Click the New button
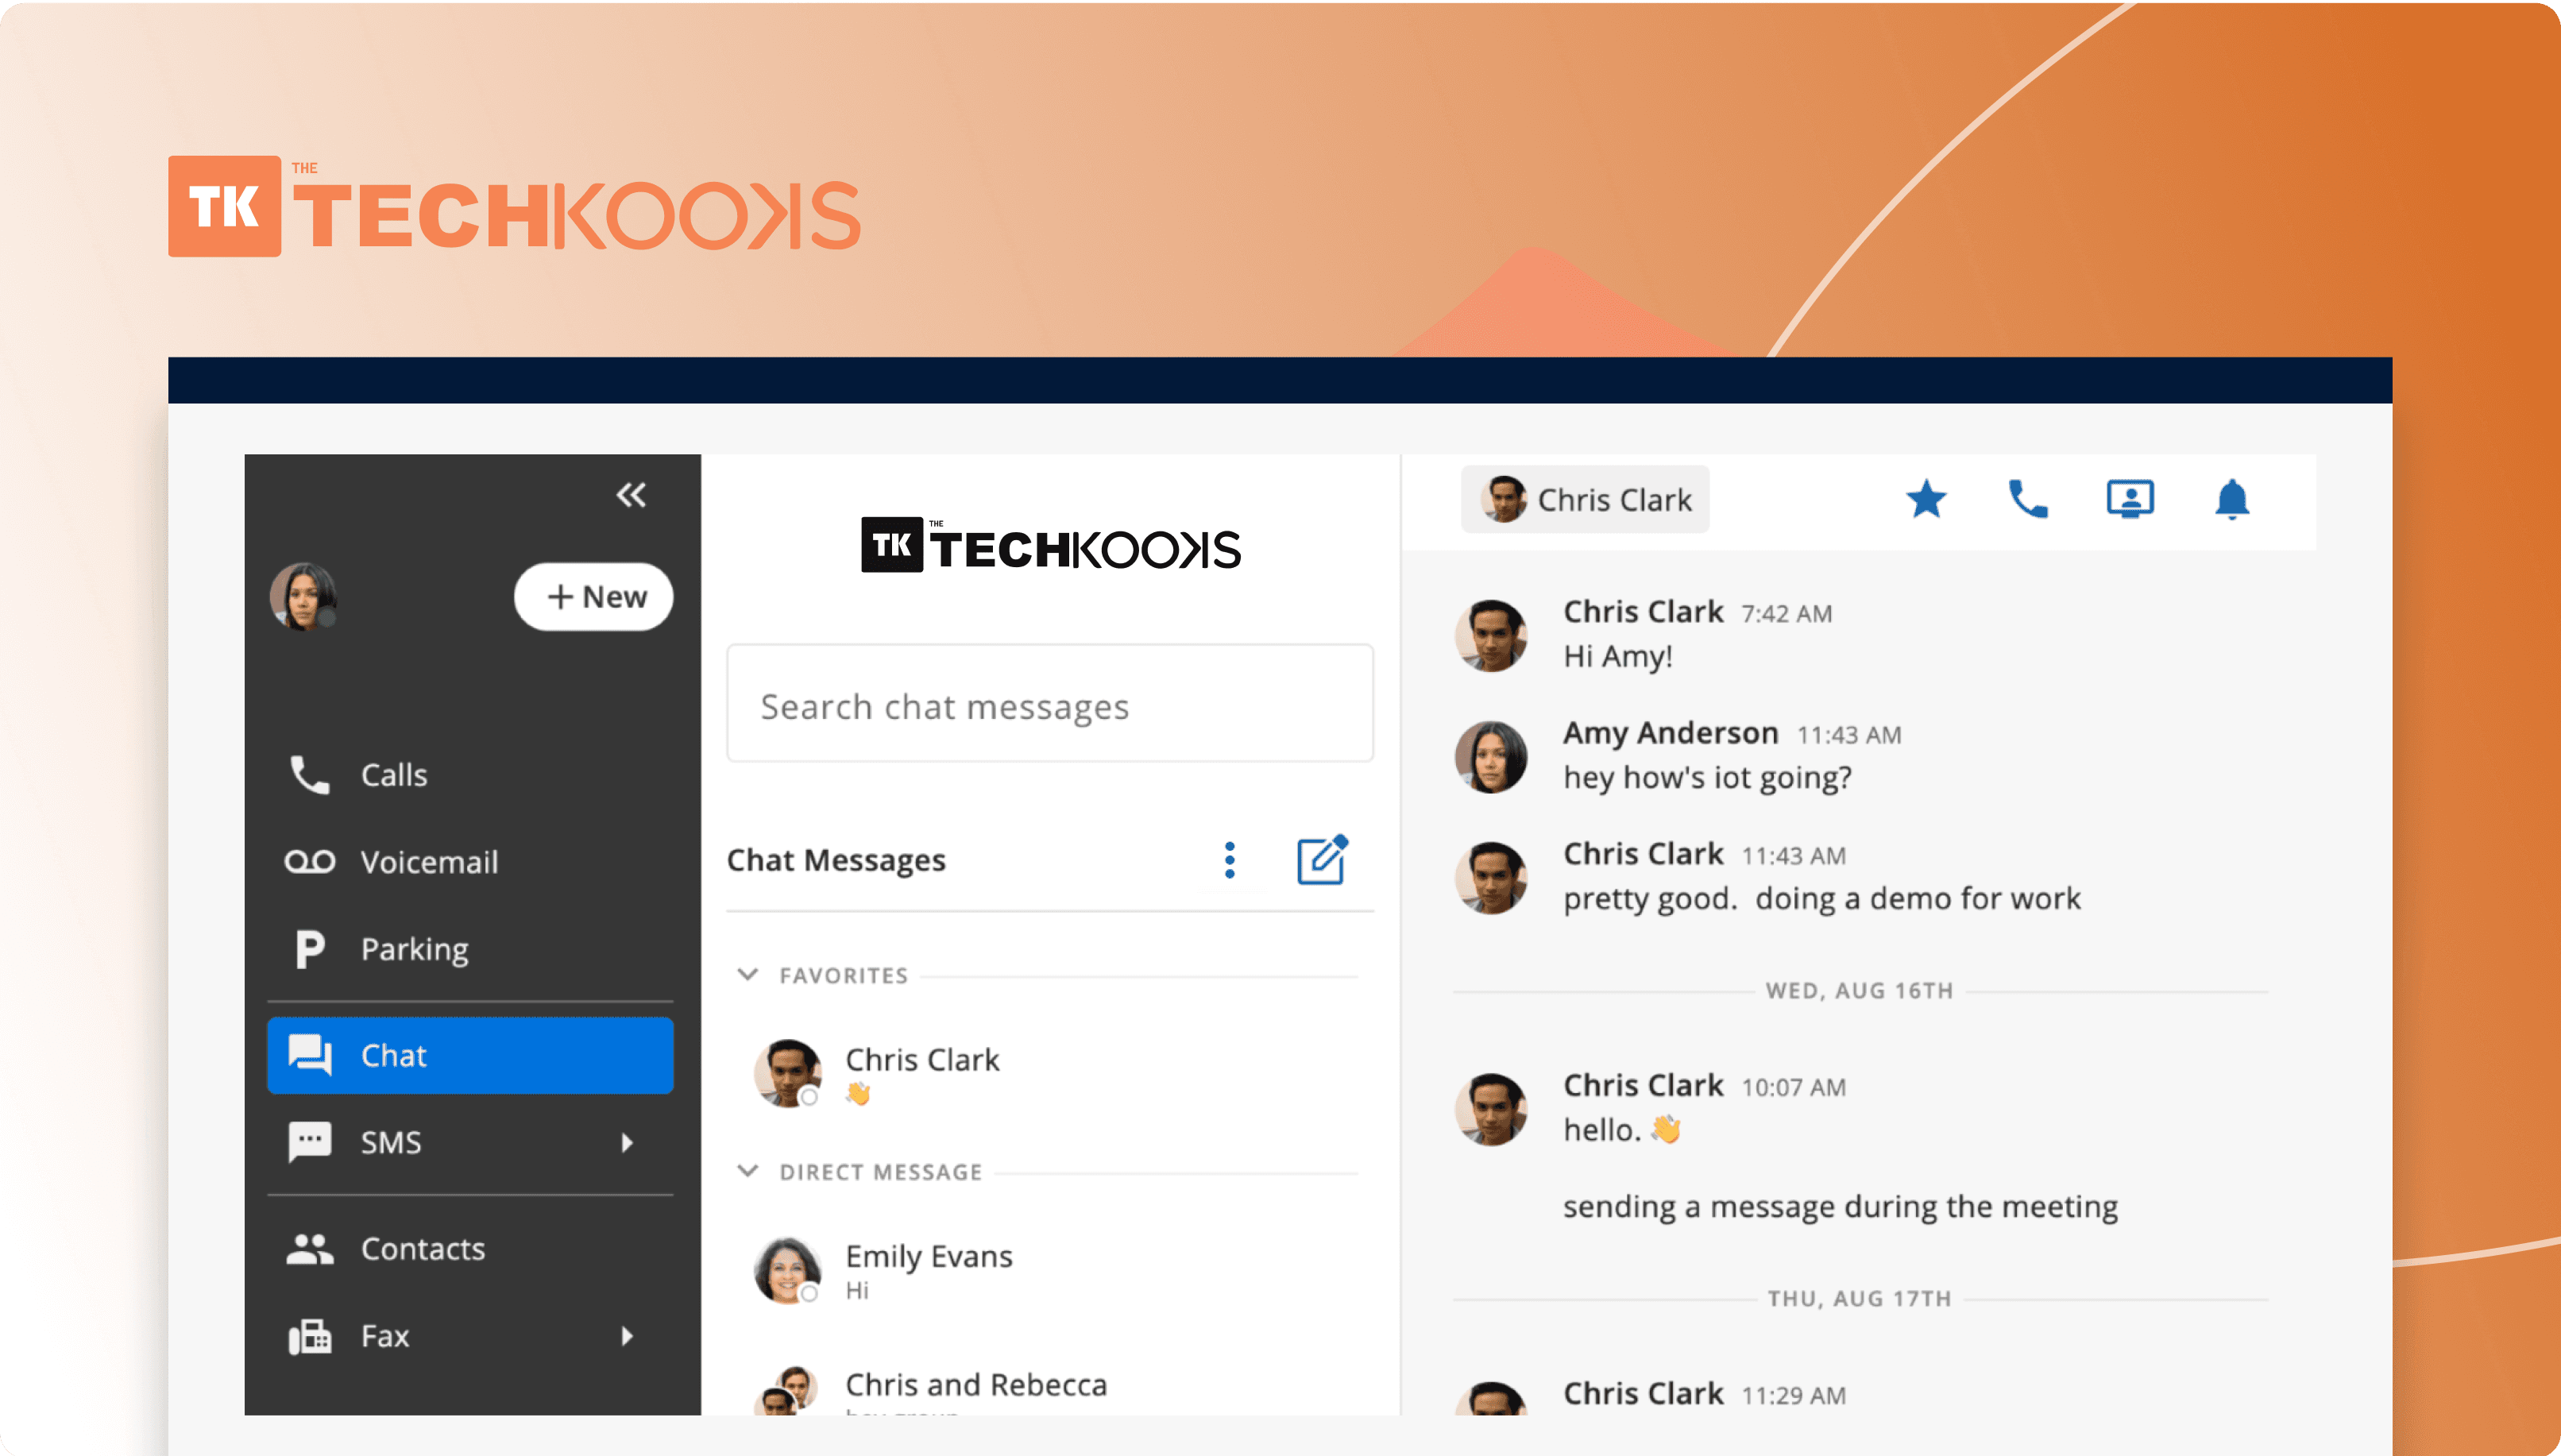Viewport: 2561px width, 1456px height. click(594, 597)
